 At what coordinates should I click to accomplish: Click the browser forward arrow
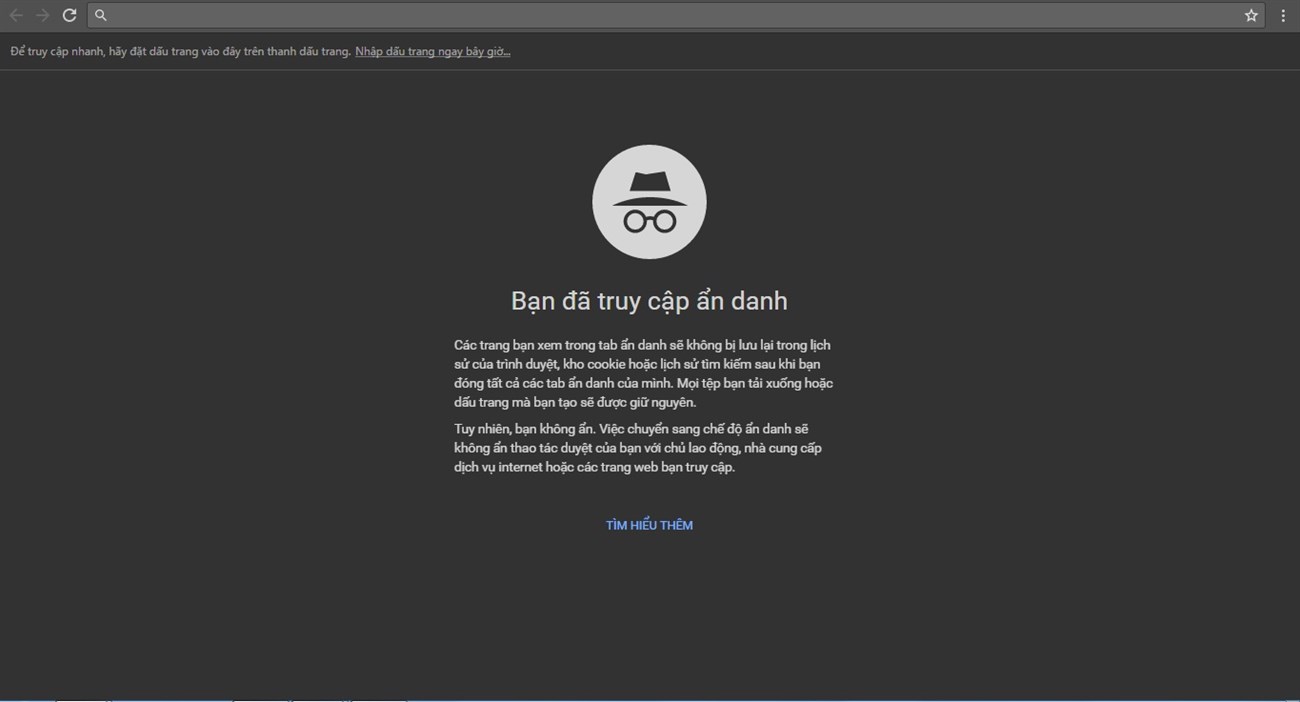click(x=43, y=15)
